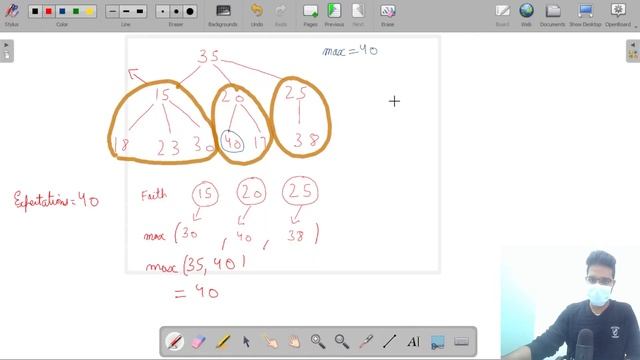Expand the left page thumbnails panel
This screenshot has width=640, height=360.
pos(7,51)
